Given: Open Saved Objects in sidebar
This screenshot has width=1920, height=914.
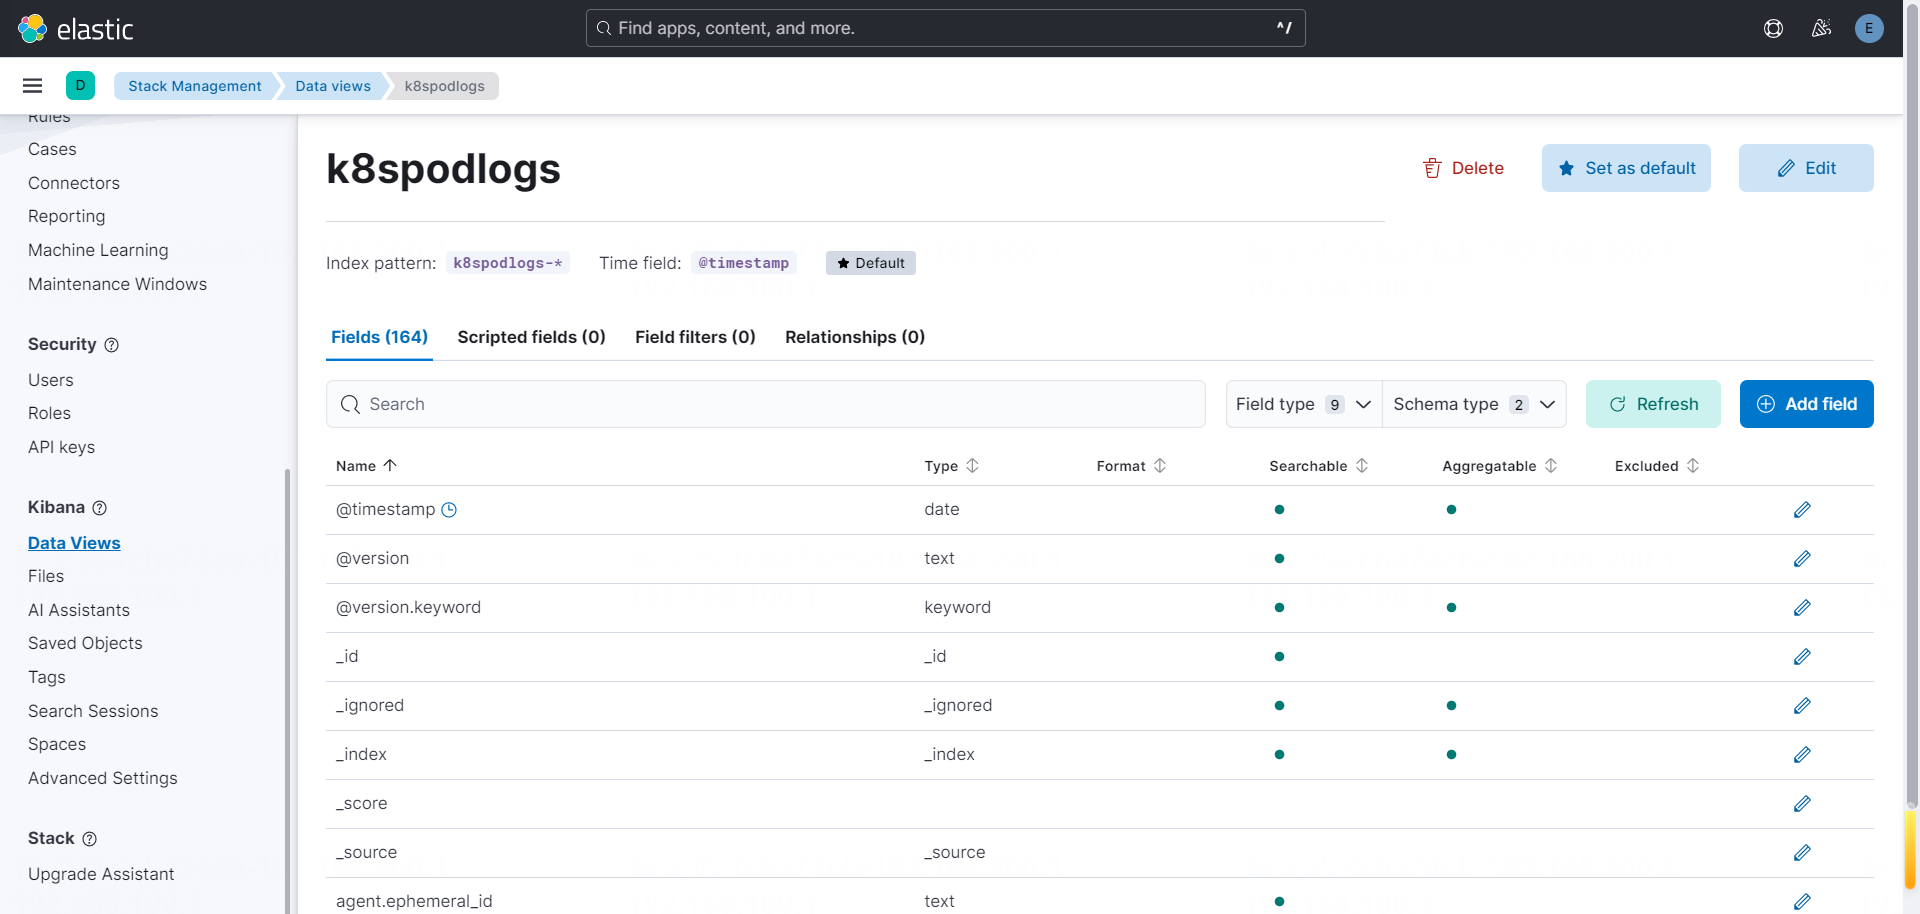Looking at the screenshot, I should (85, 643).
